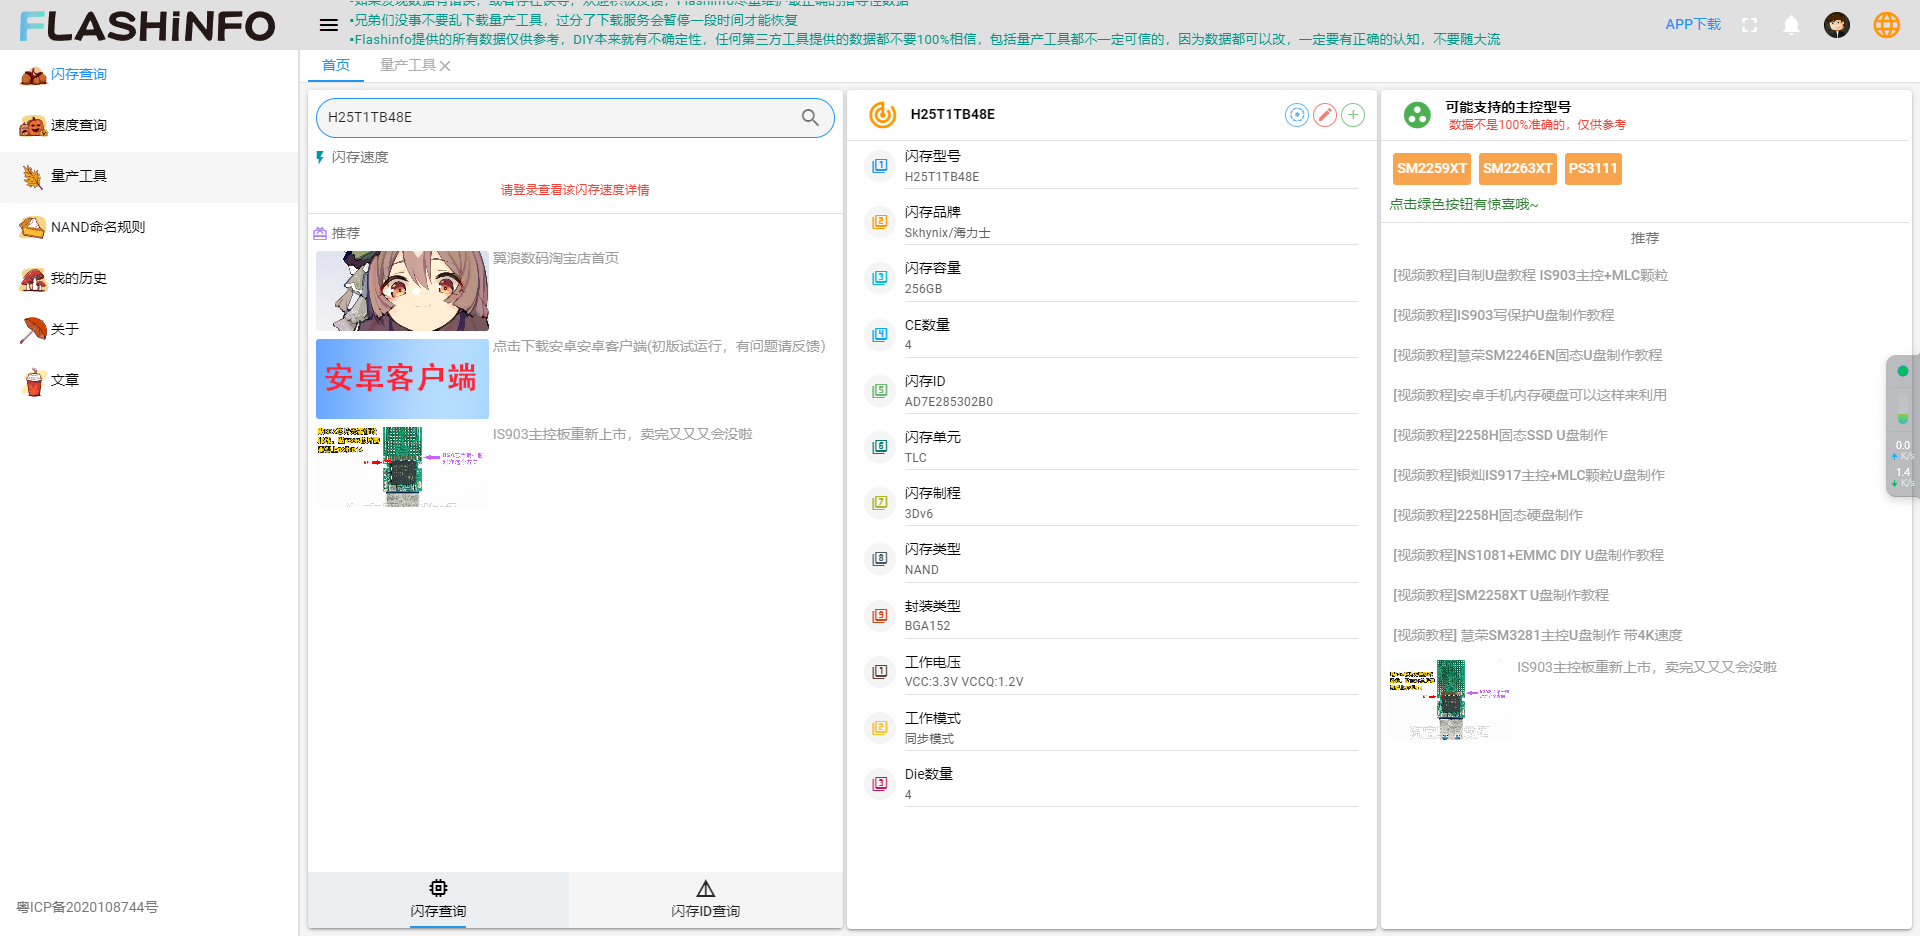Viewport: 1920px width, 936px height.
Task: Select the 闪存查询 bottom tab
Action: coord(438,900)
